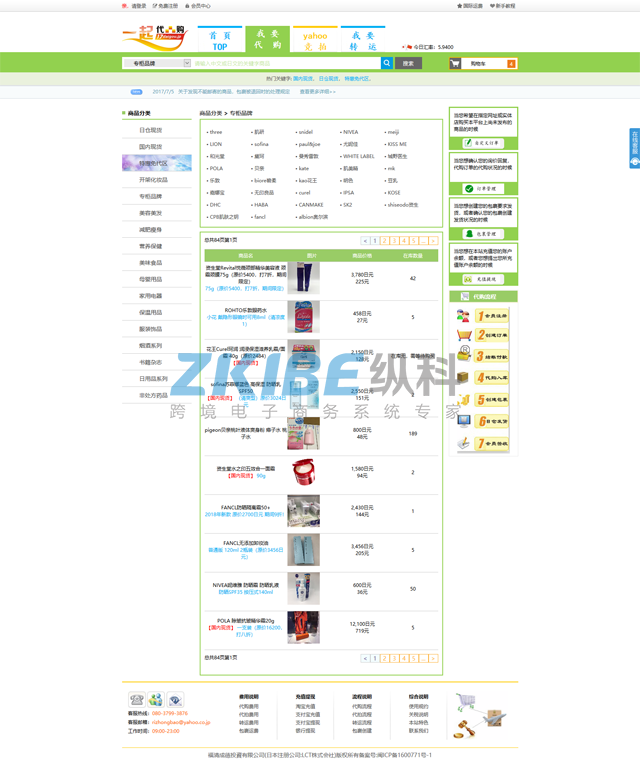Click the footer email address link
The height and width of the screenshot is (762, 640).
(181, 722)
